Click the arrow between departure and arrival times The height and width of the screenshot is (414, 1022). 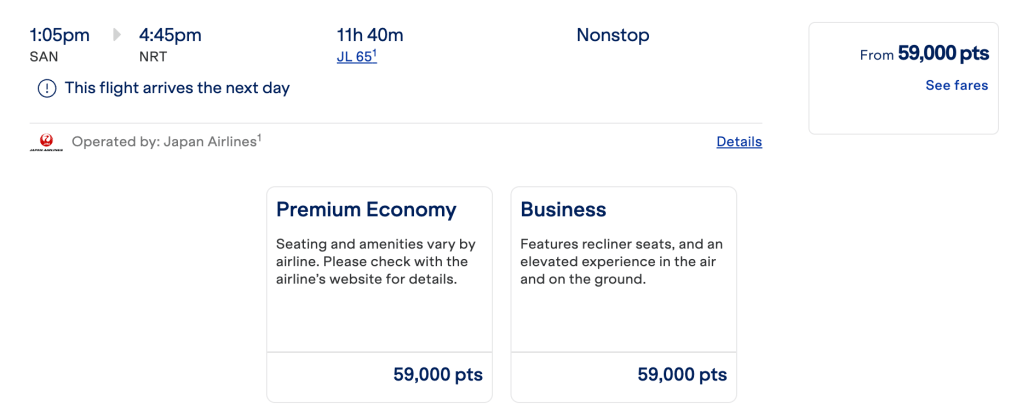116,35
